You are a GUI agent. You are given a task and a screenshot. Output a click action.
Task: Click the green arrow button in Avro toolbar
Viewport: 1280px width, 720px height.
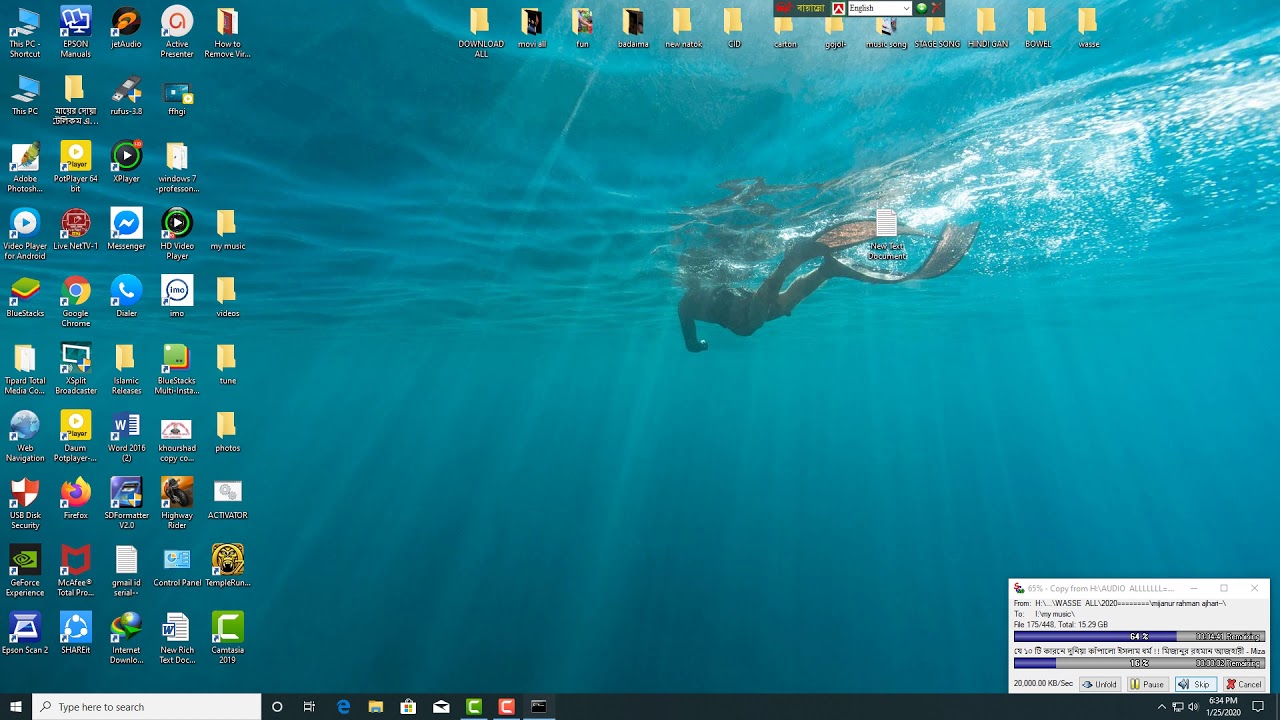(921, 8)
